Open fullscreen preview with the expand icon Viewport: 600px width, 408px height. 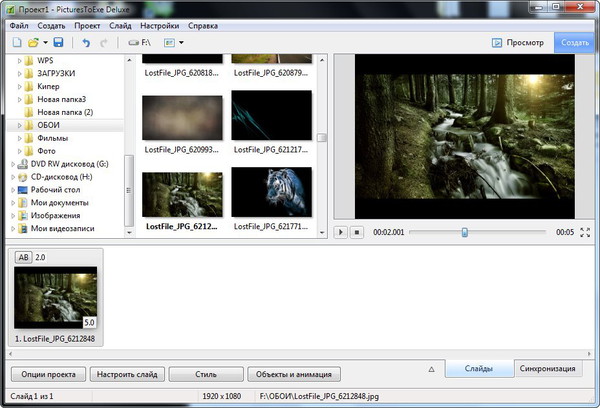585,232
